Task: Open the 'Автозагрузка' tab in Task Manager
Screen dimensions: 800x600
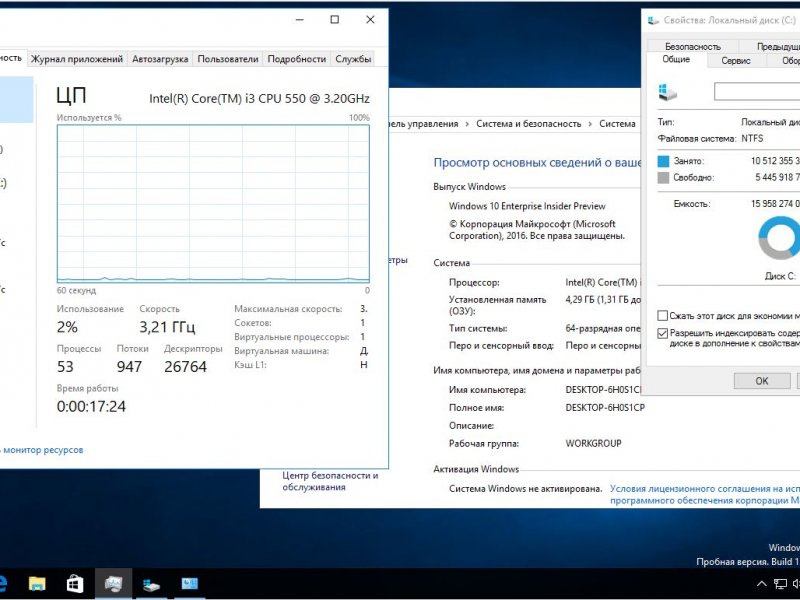Action: tap(160, 59)
